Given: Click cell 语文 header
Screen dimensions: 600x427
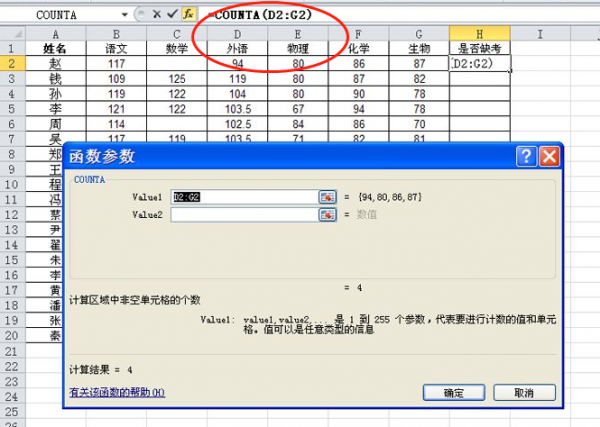Looking at the screenshot, I should click(x=116, y=49).
